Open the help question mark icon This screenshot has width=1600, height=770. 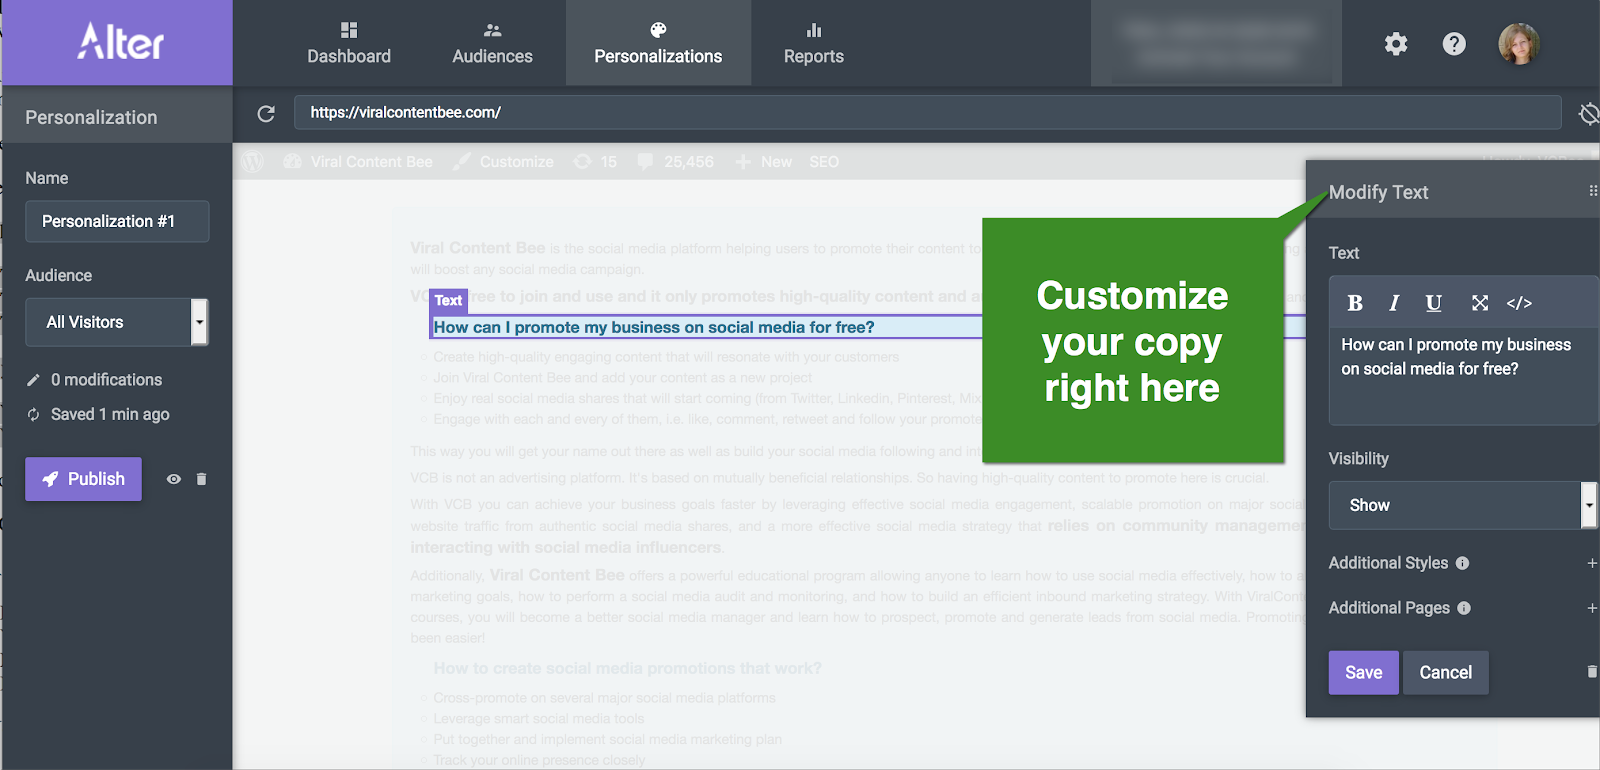click(x=1454, y=44)
